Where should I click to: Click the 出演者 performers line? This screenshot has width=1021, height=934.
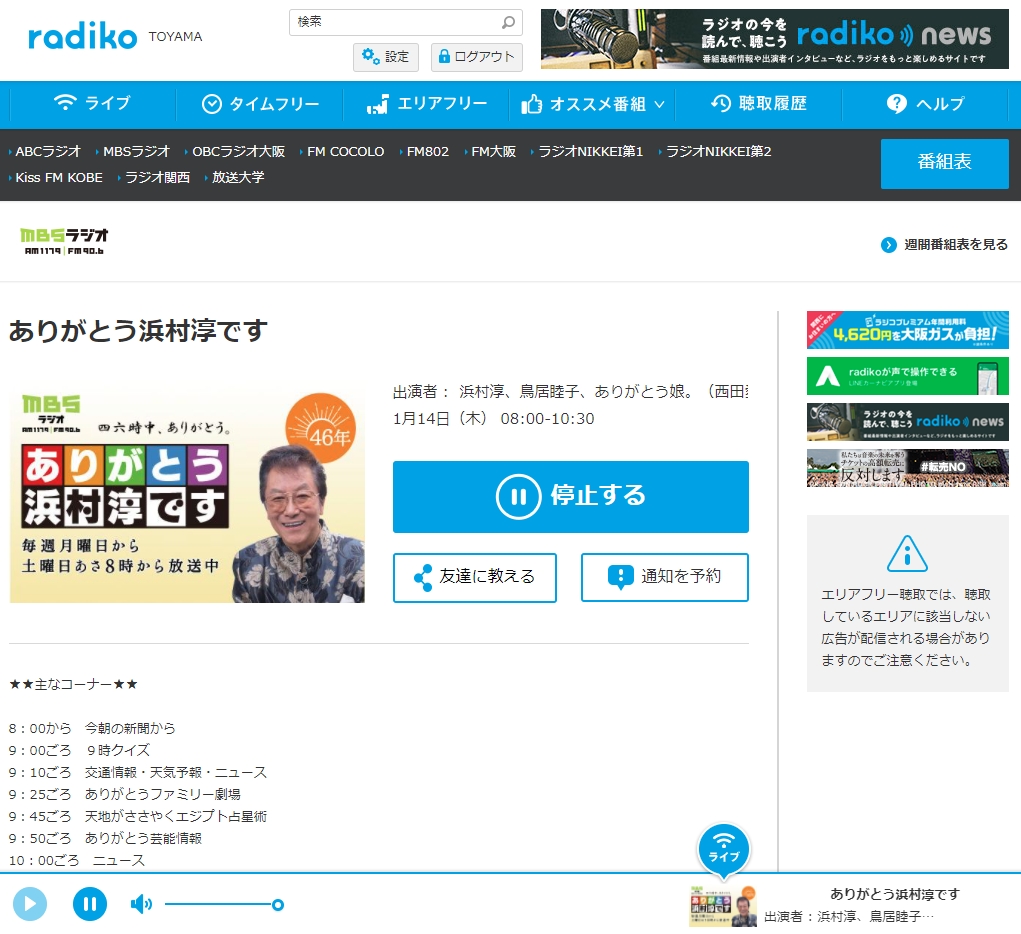(570, 391)
